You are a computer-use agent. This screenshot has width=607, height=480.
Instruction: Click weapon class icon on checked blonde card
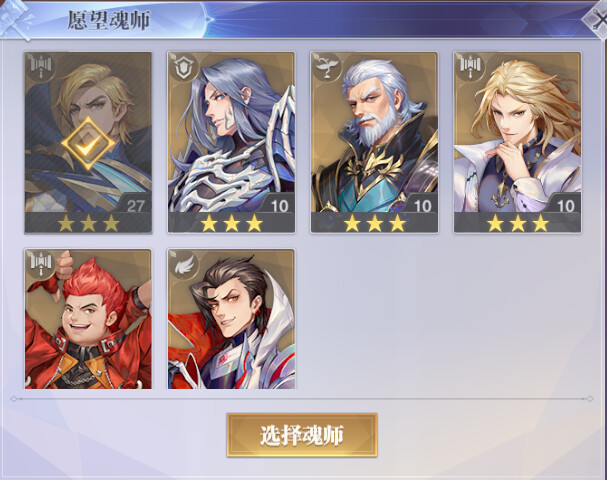41,67
